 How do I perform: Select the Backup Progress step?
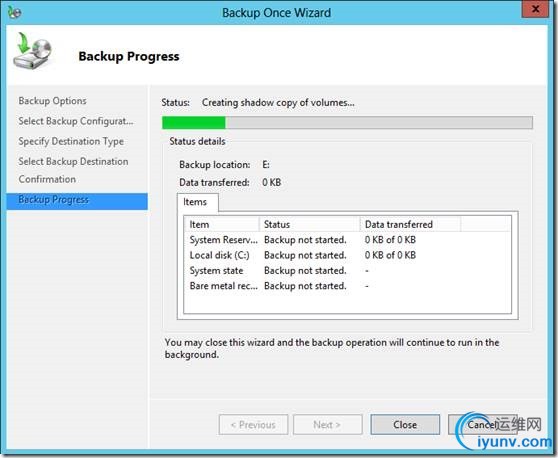tap(77, 200)
